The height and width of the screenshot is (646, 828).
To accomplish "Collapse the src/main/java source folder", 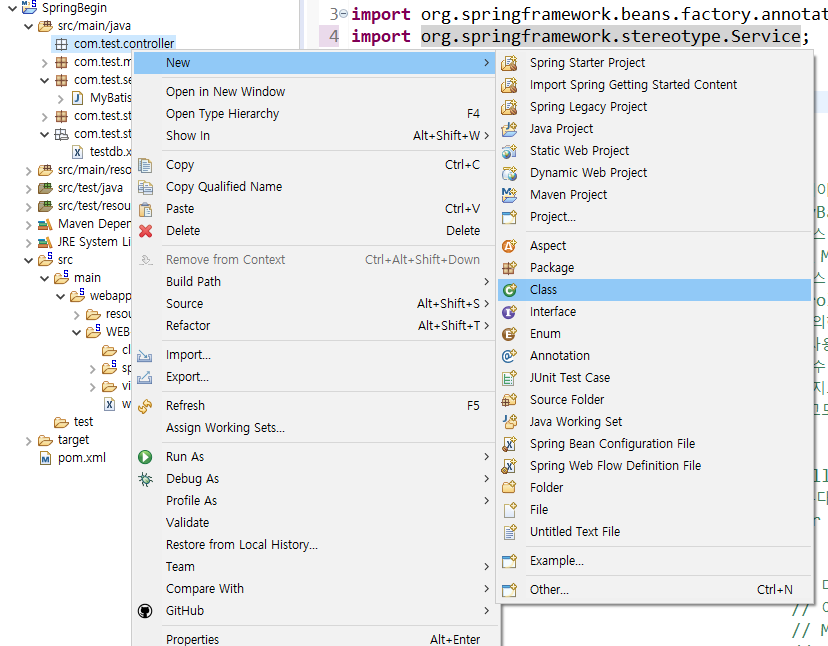I will point(29,26).
